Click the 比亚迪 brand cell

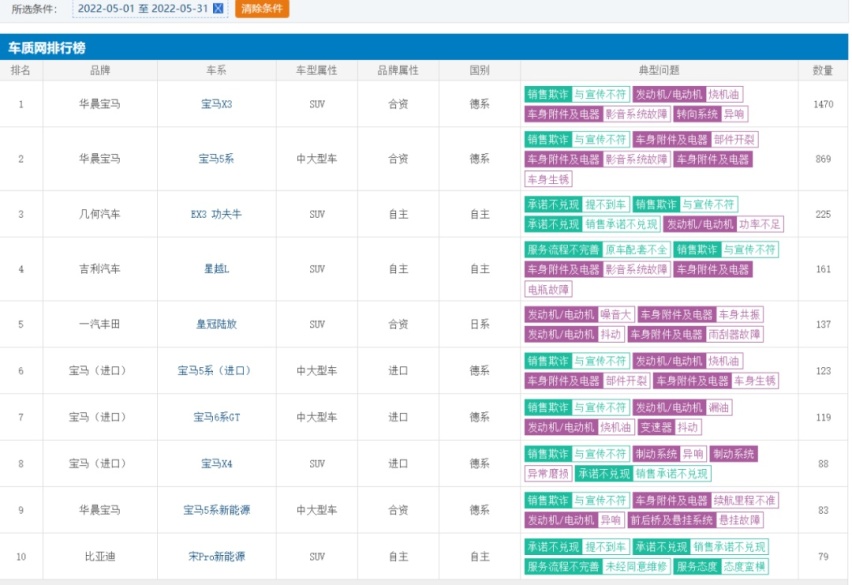click(x=100, y=556)
